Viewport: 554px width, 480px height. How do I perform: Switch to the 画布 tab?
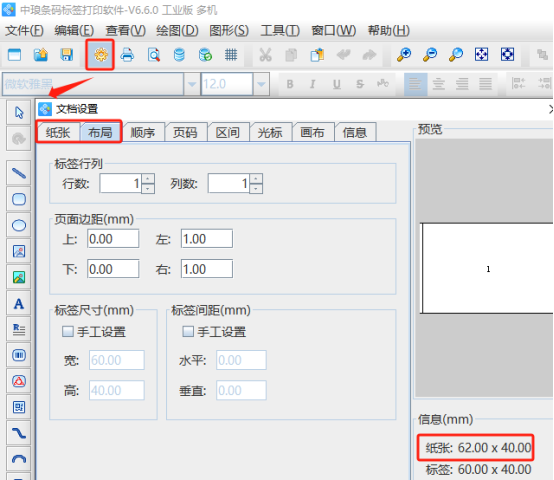pos(312,133)
